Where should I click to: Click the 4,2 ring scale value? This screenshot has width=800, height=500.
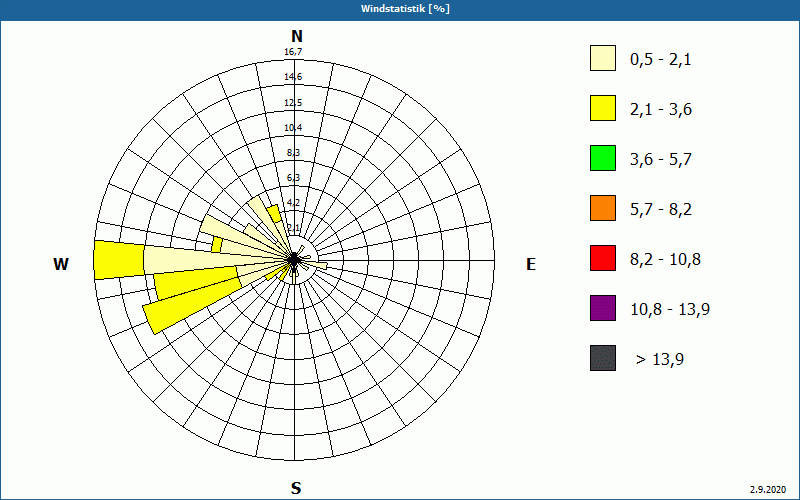pos(293,203)
